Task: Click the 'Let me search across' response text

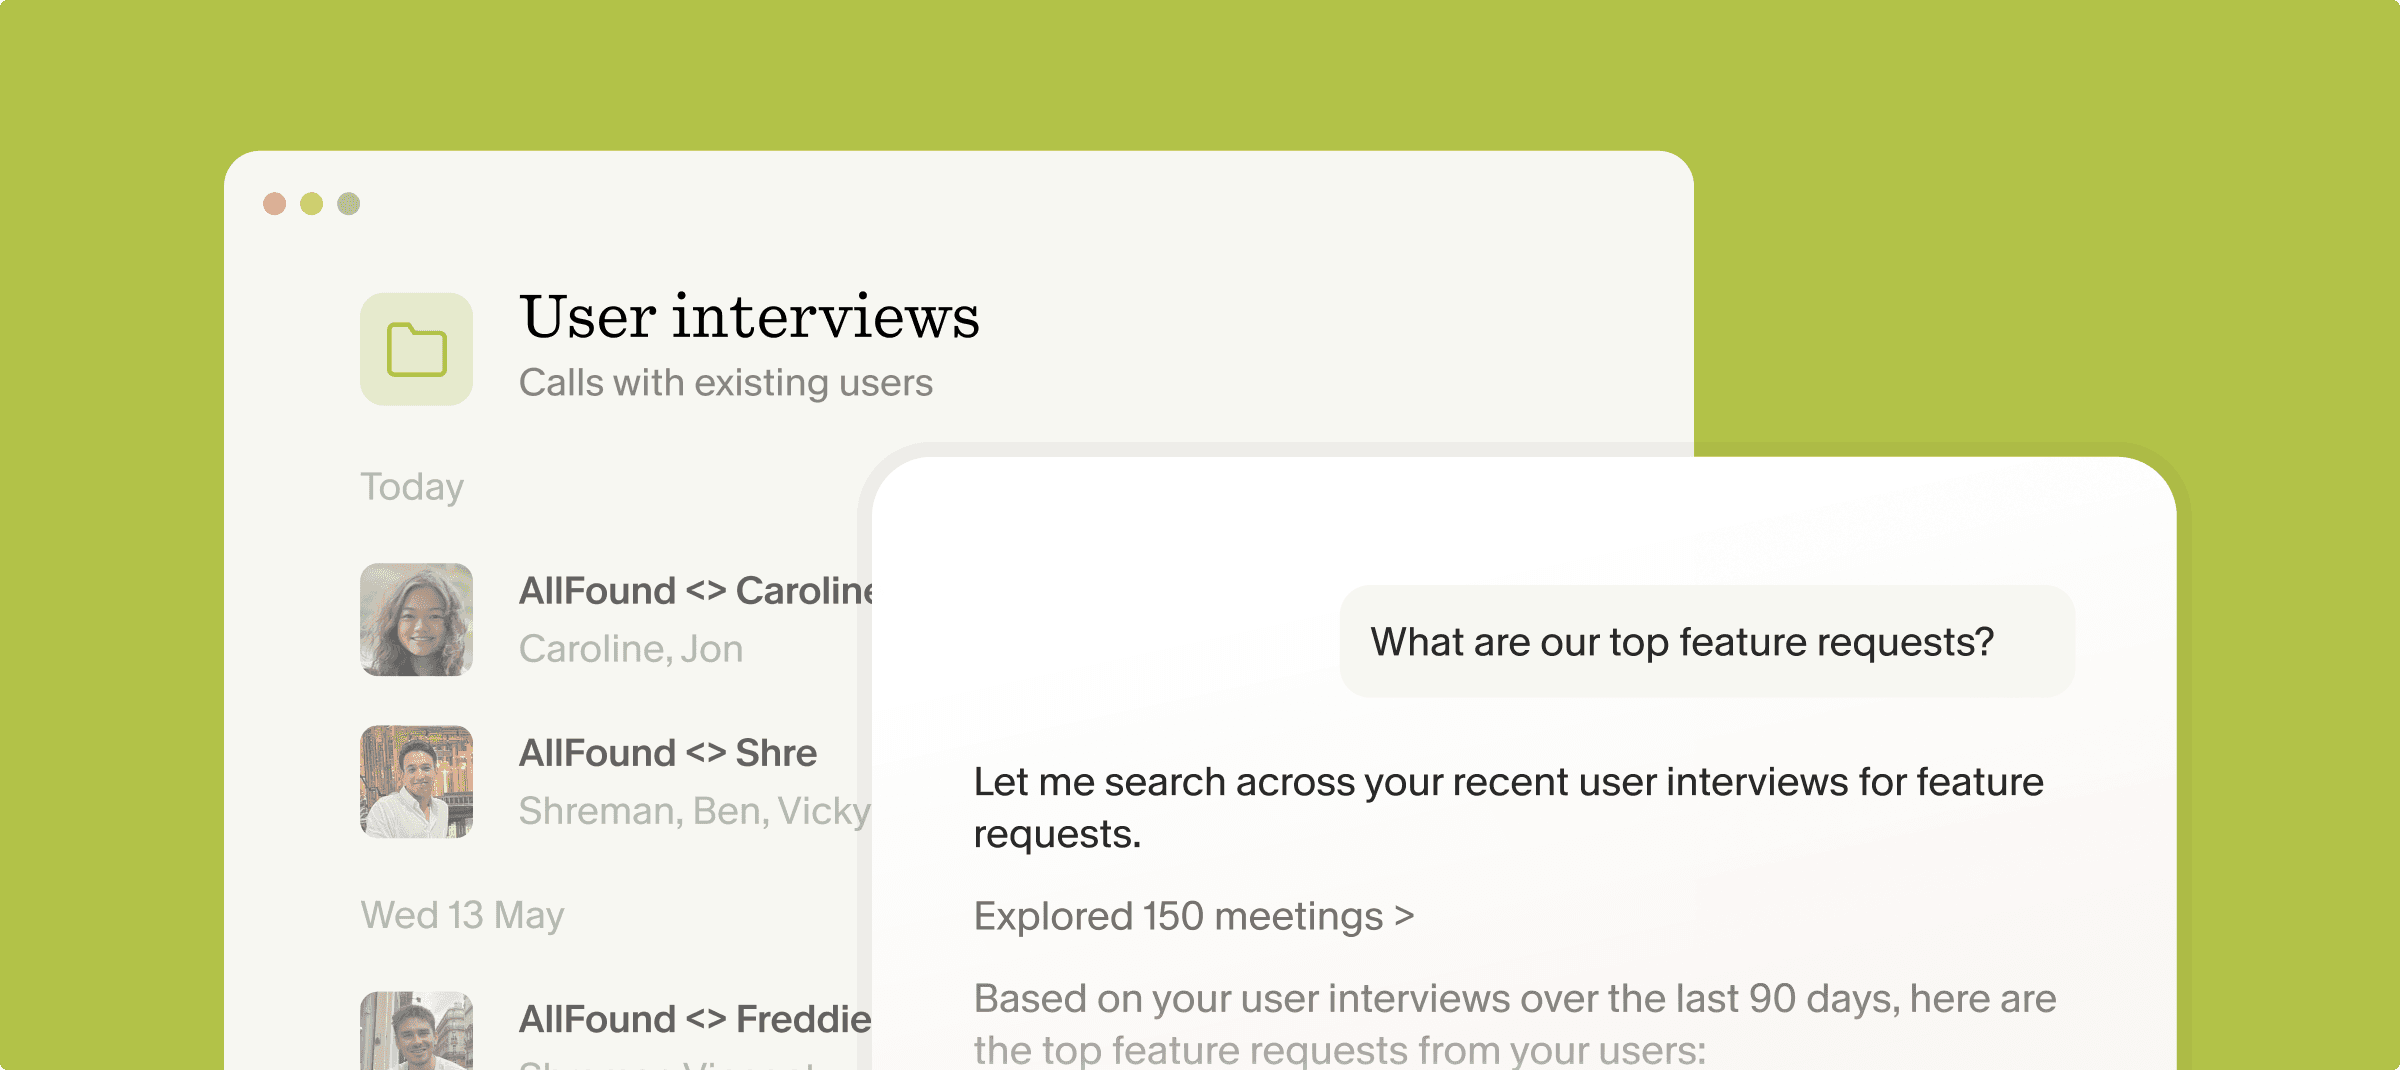Action: [1509, 808]
